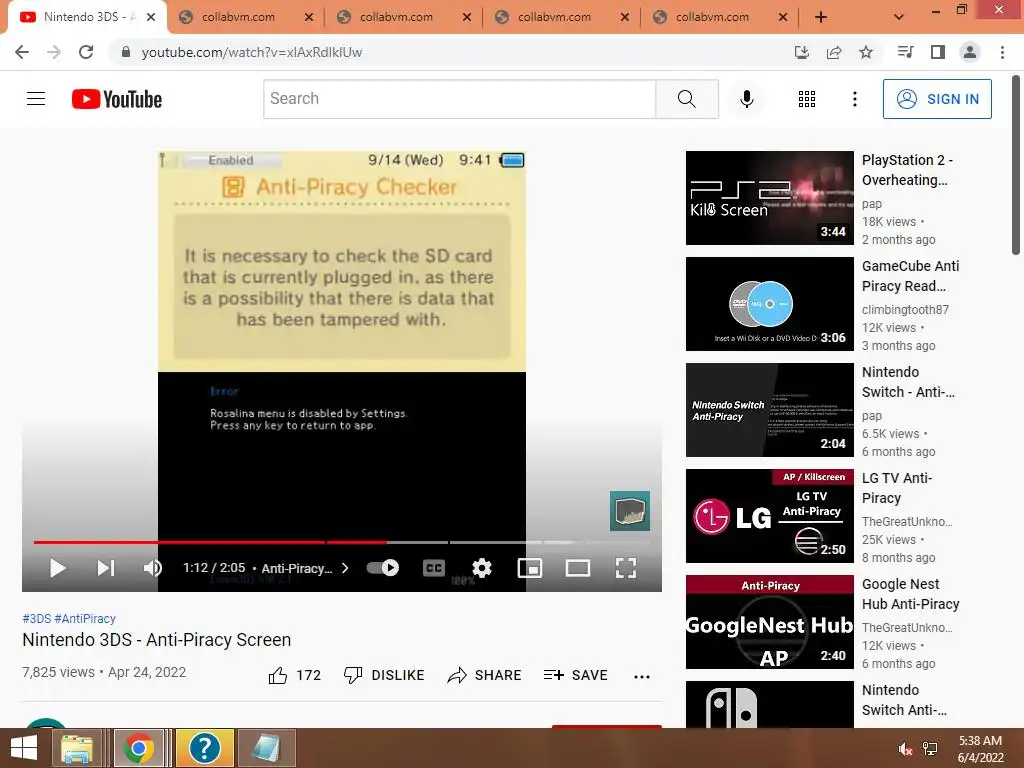Skip to the next video

pos(106,568)
